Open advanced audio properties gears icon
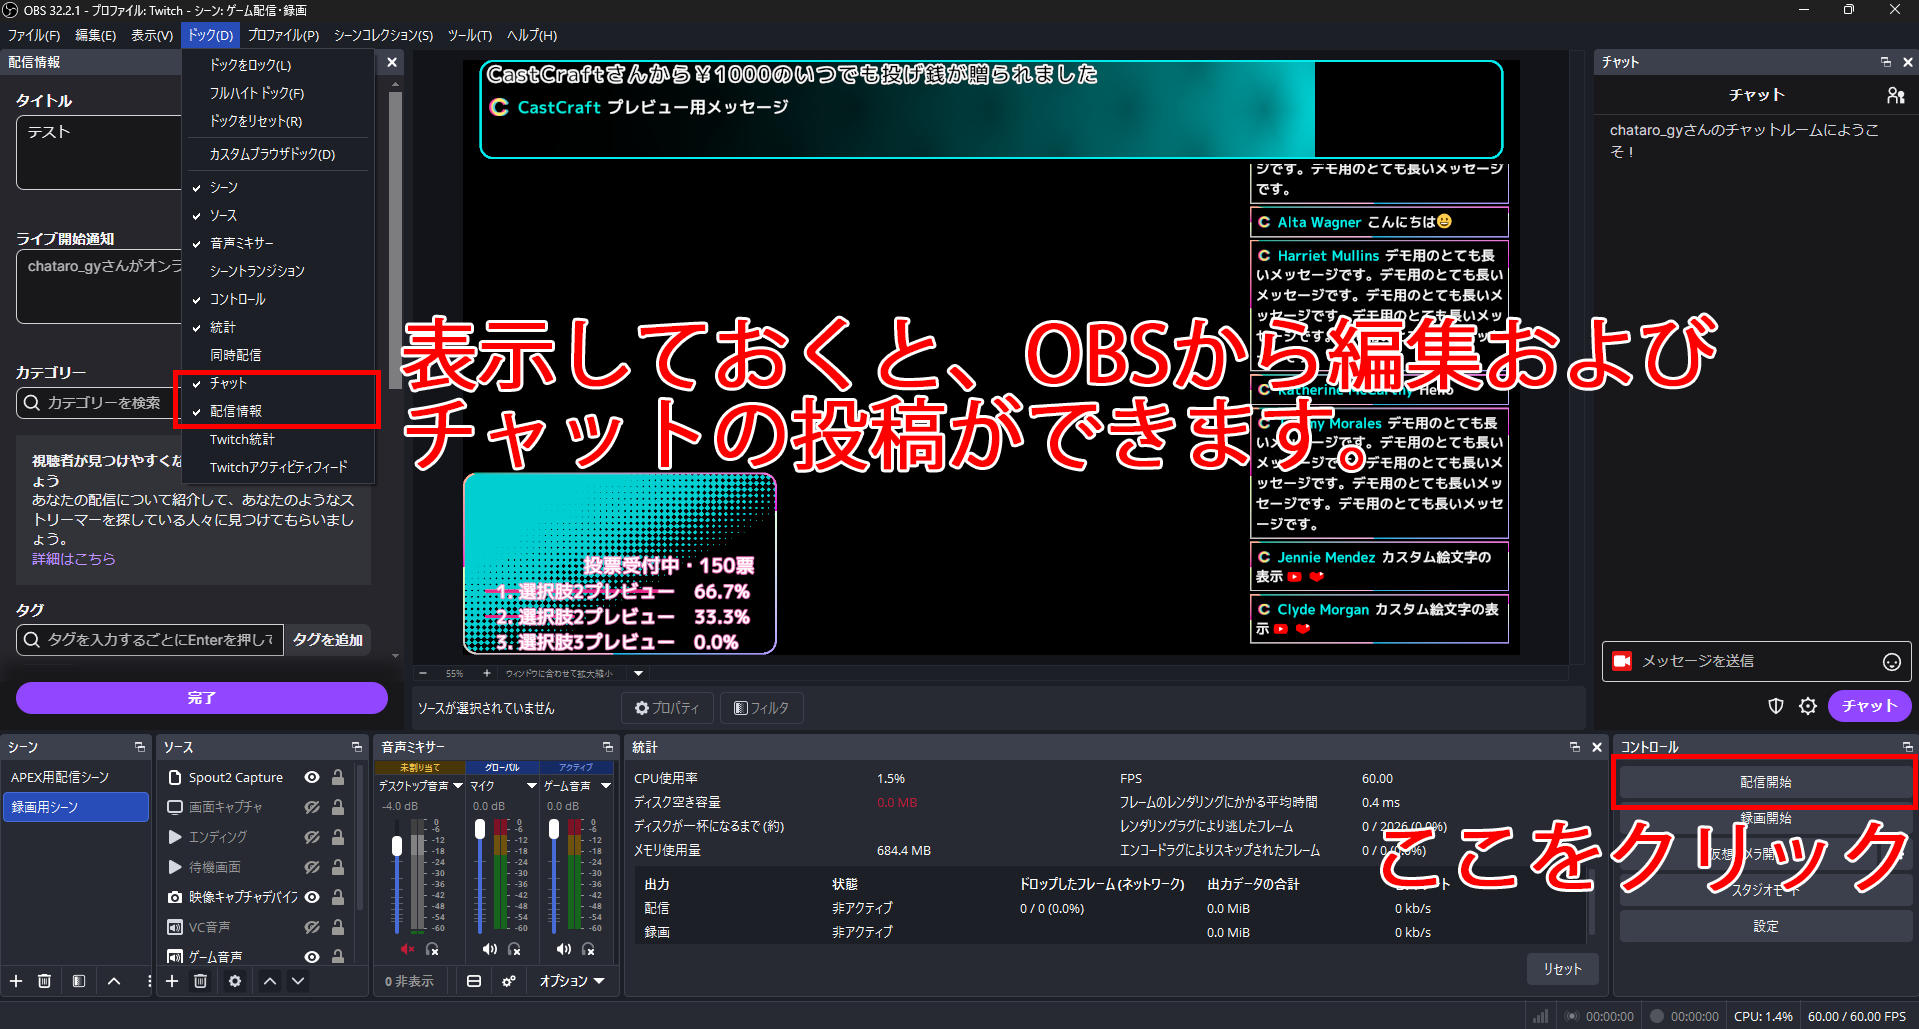This screenshot has height=1029, width=1919. click(509, 981)
